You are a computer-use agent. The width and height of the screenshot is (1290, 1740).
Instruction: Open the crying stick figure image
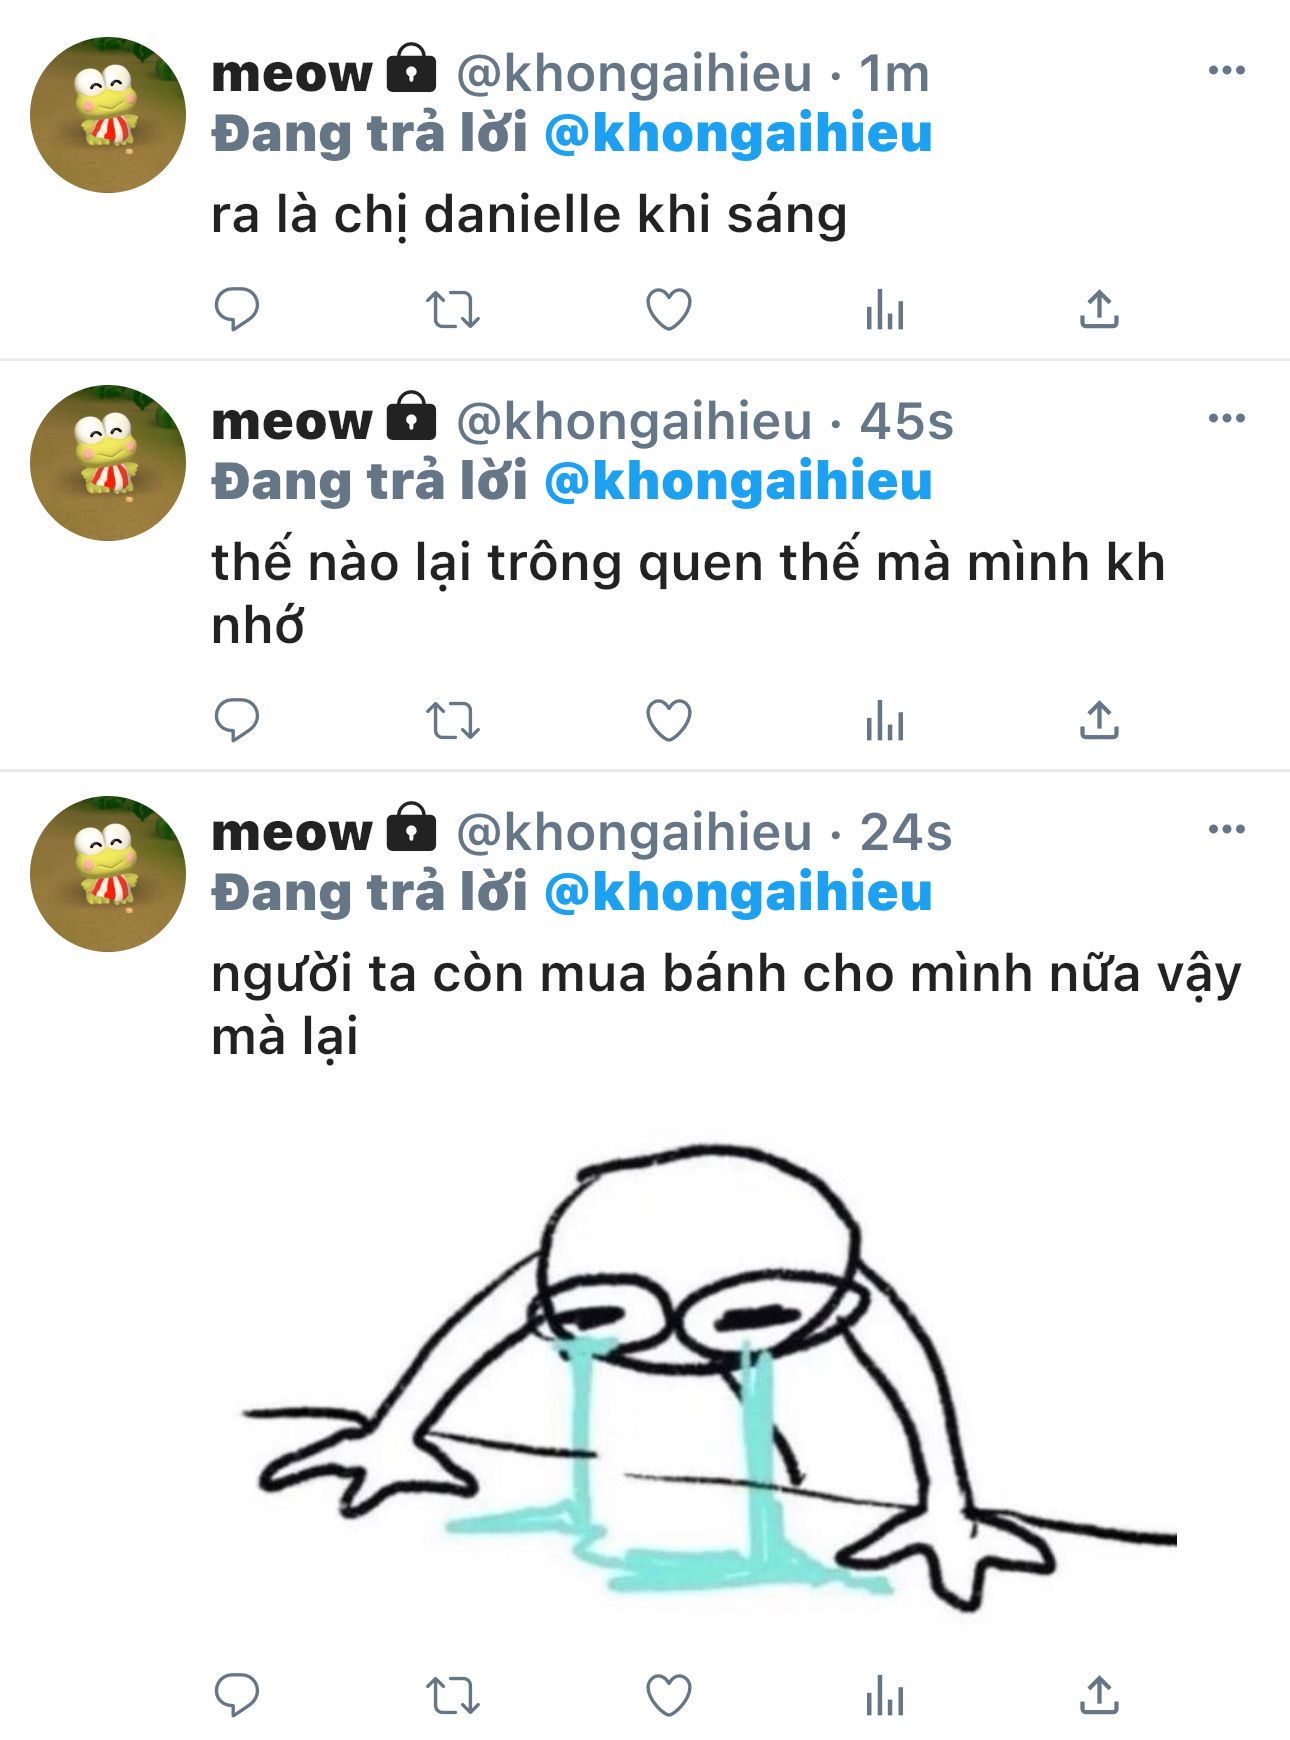click(x=709, y=1376)
